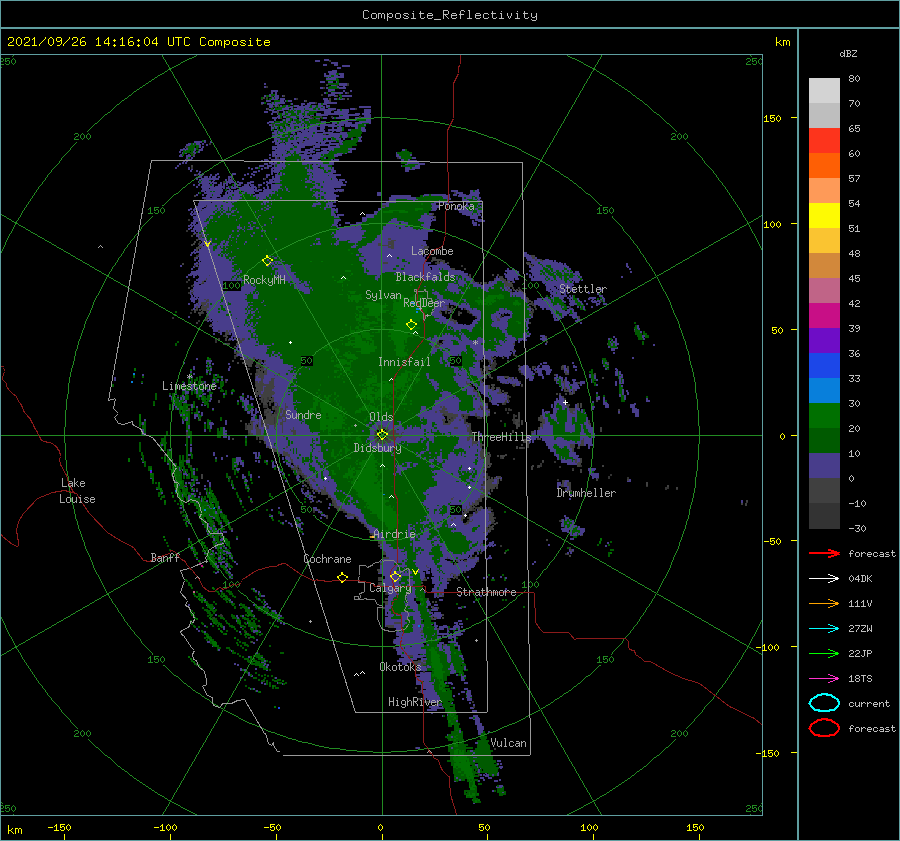Click the magenta 18TS arrow icon
Screen dimensions: 900x841
(x=824, y=679)
